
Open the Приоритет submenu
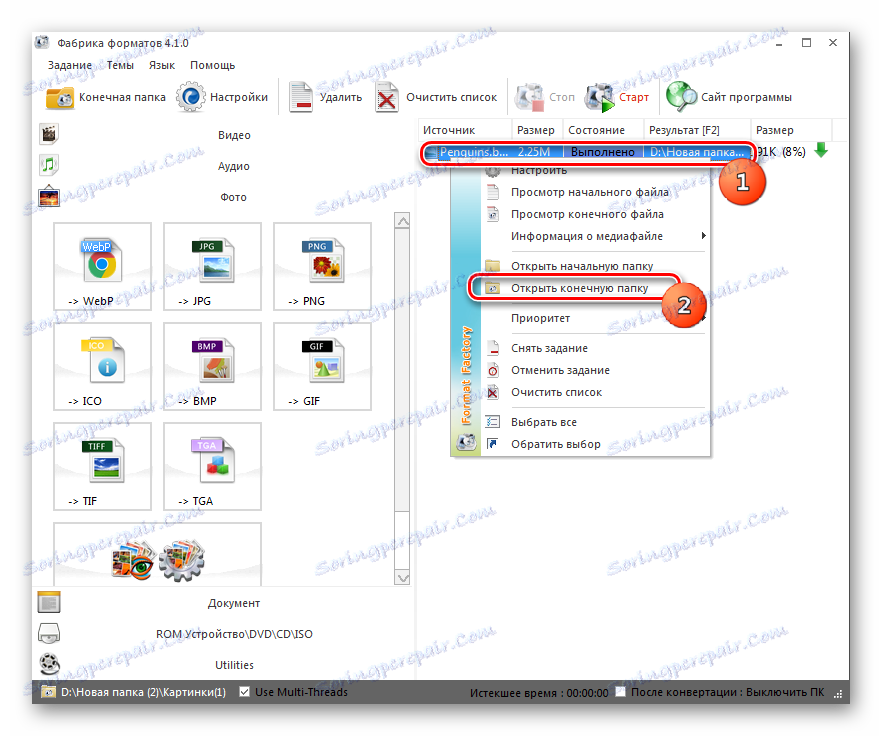point(595,318)
